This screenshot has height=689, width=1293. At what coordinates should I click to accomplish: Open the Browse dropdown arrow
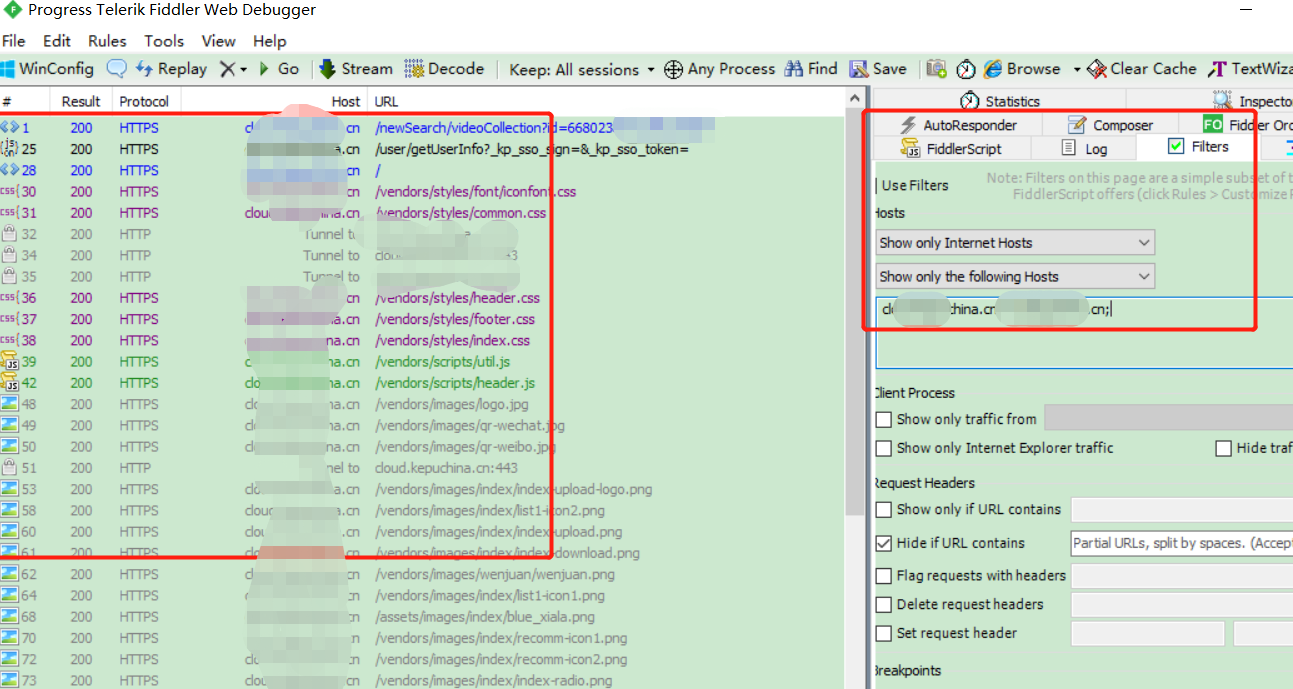(1077, 70)
